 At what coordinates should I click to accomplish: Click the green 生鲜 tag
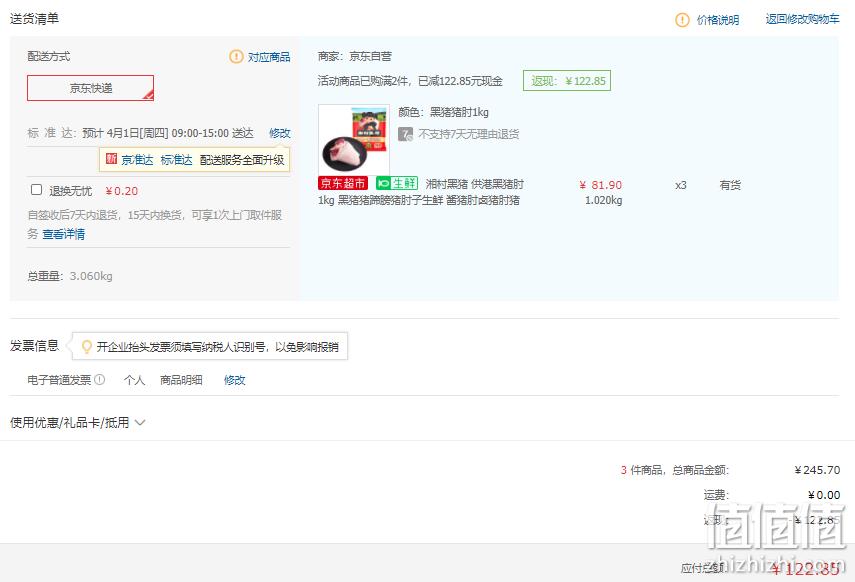(x=397, y=184)
